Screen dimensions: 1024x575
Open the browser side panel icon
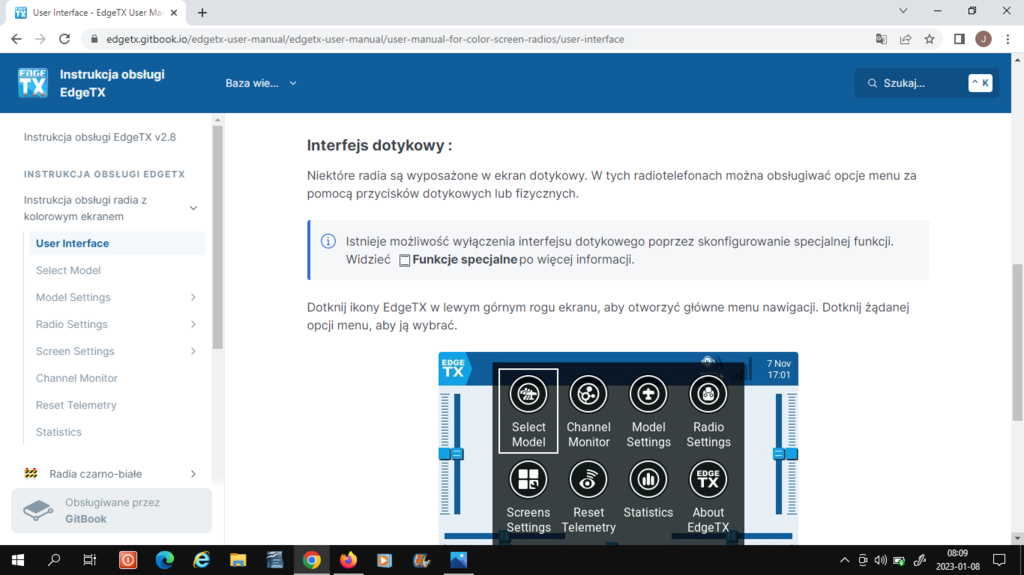(959, 39)
